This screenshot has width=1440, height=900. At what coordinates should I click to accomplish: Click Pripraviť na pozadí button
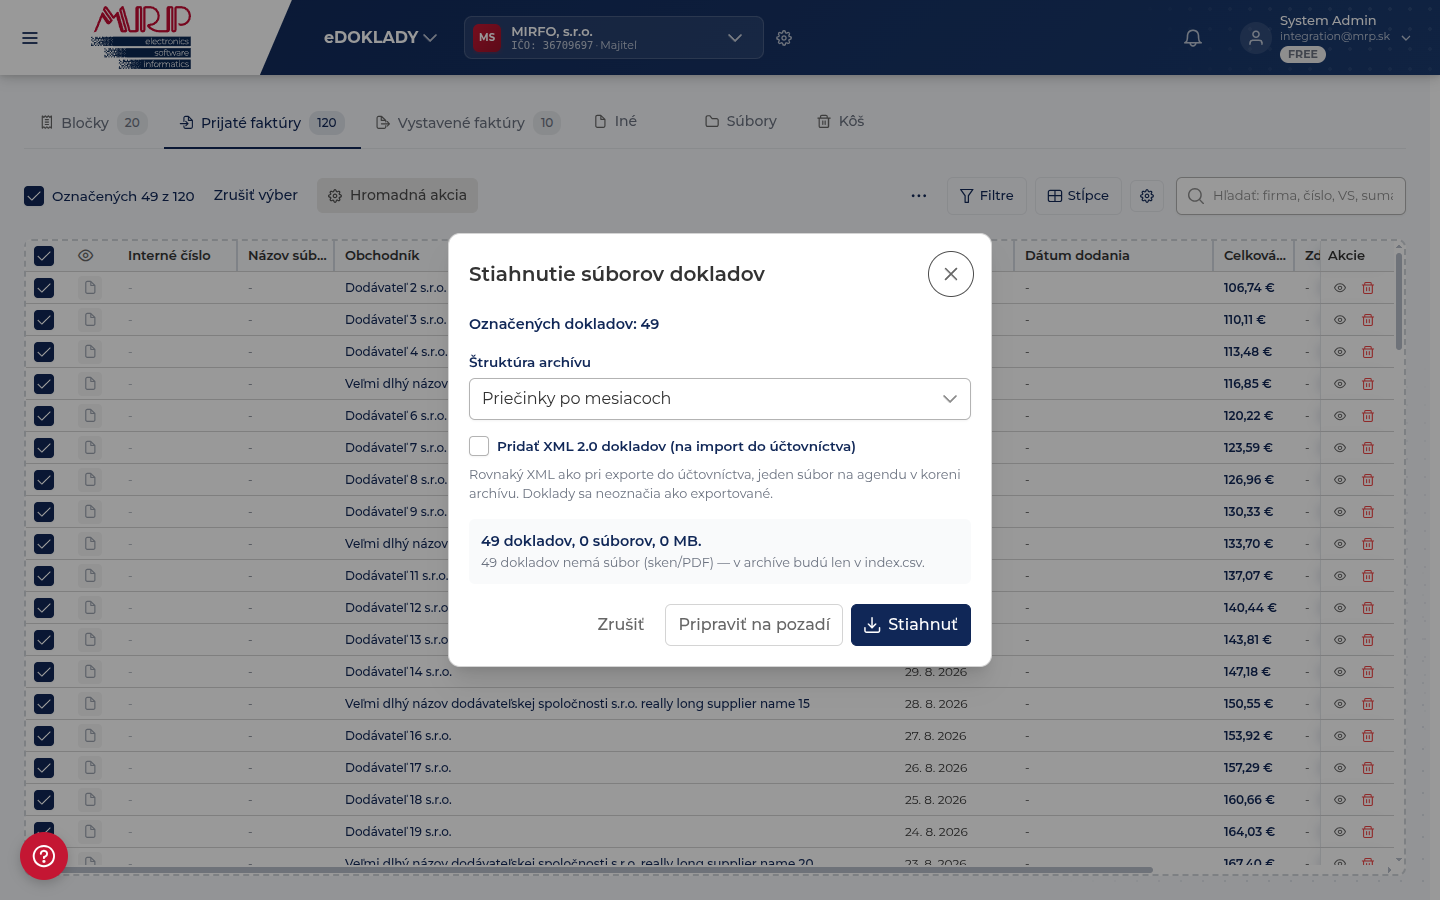(754, 625)
